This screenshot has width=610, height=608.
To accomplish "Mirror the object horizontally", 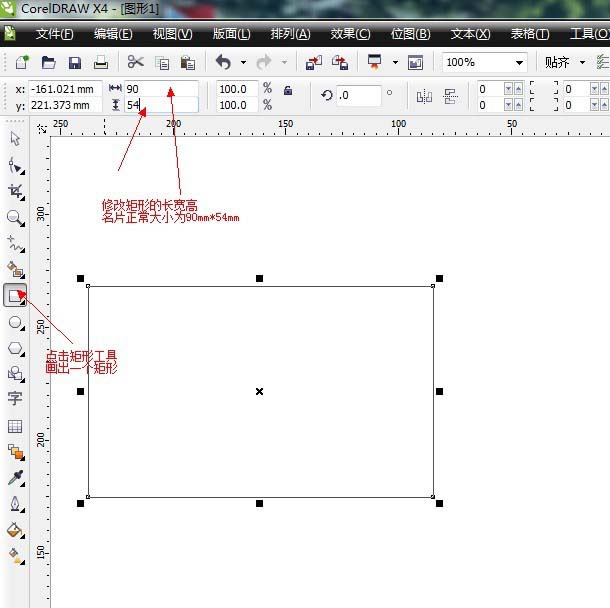I will (x=424, y=96).
